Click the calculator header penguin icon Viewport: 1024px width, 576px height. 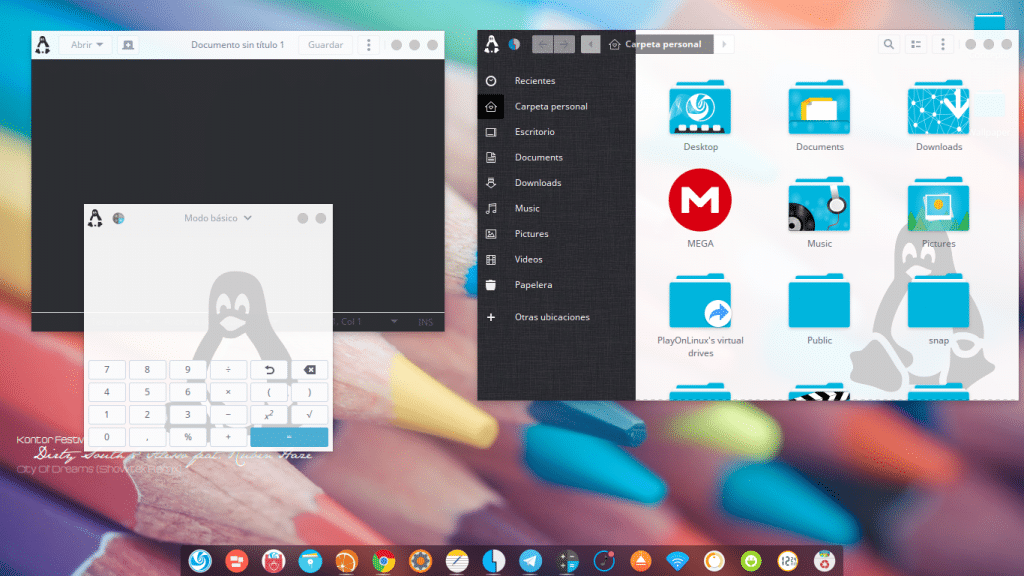[95, 218]
